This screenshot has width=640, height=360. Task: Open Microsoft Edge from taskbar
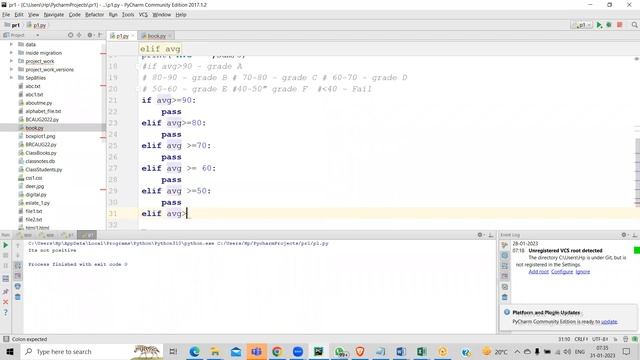click(194, 351)
